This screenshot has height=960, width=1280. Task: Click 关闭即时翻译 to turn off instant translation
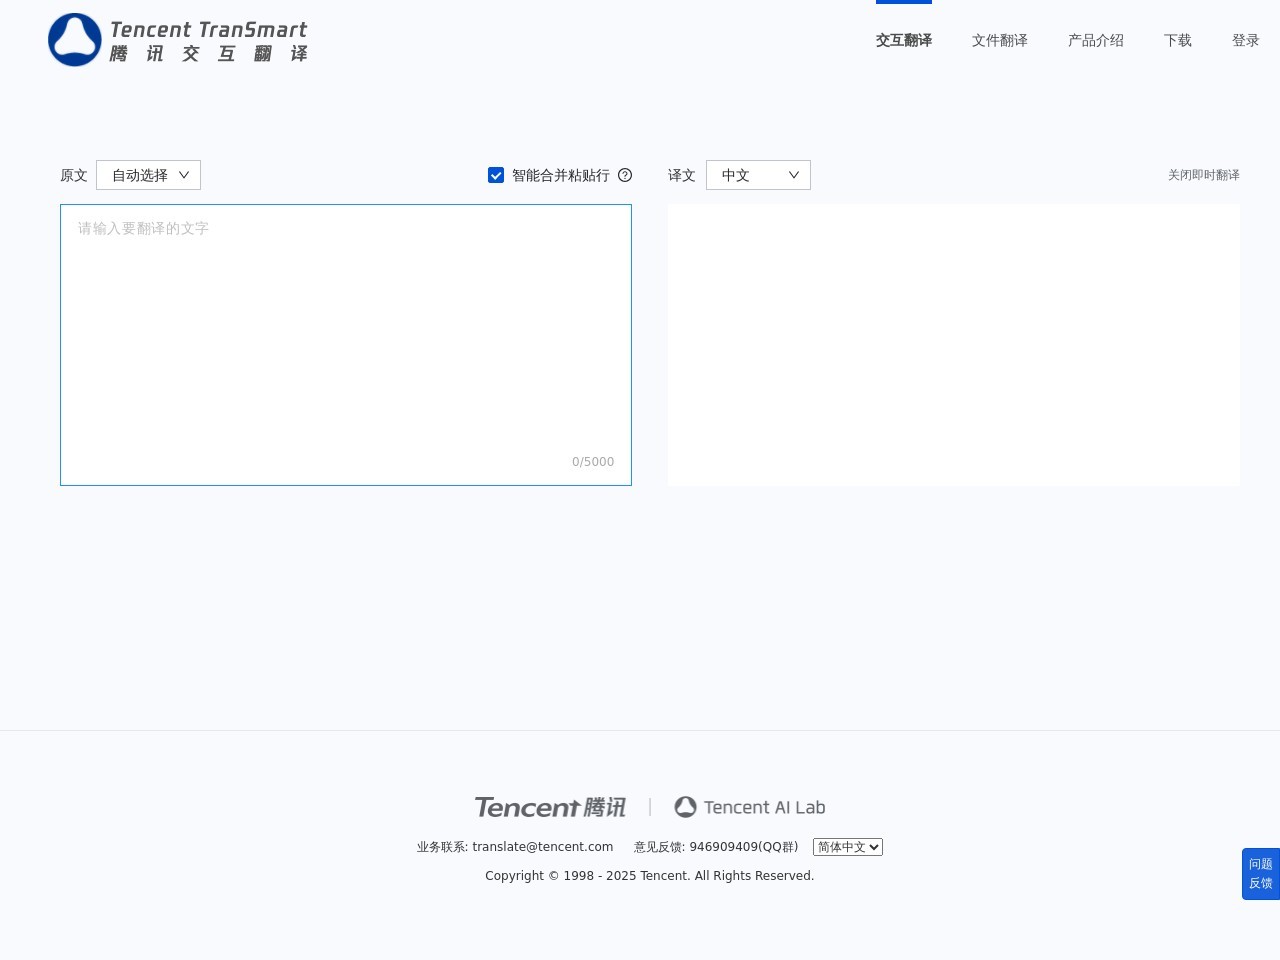pyautogui.click(x=1204, y=175)
